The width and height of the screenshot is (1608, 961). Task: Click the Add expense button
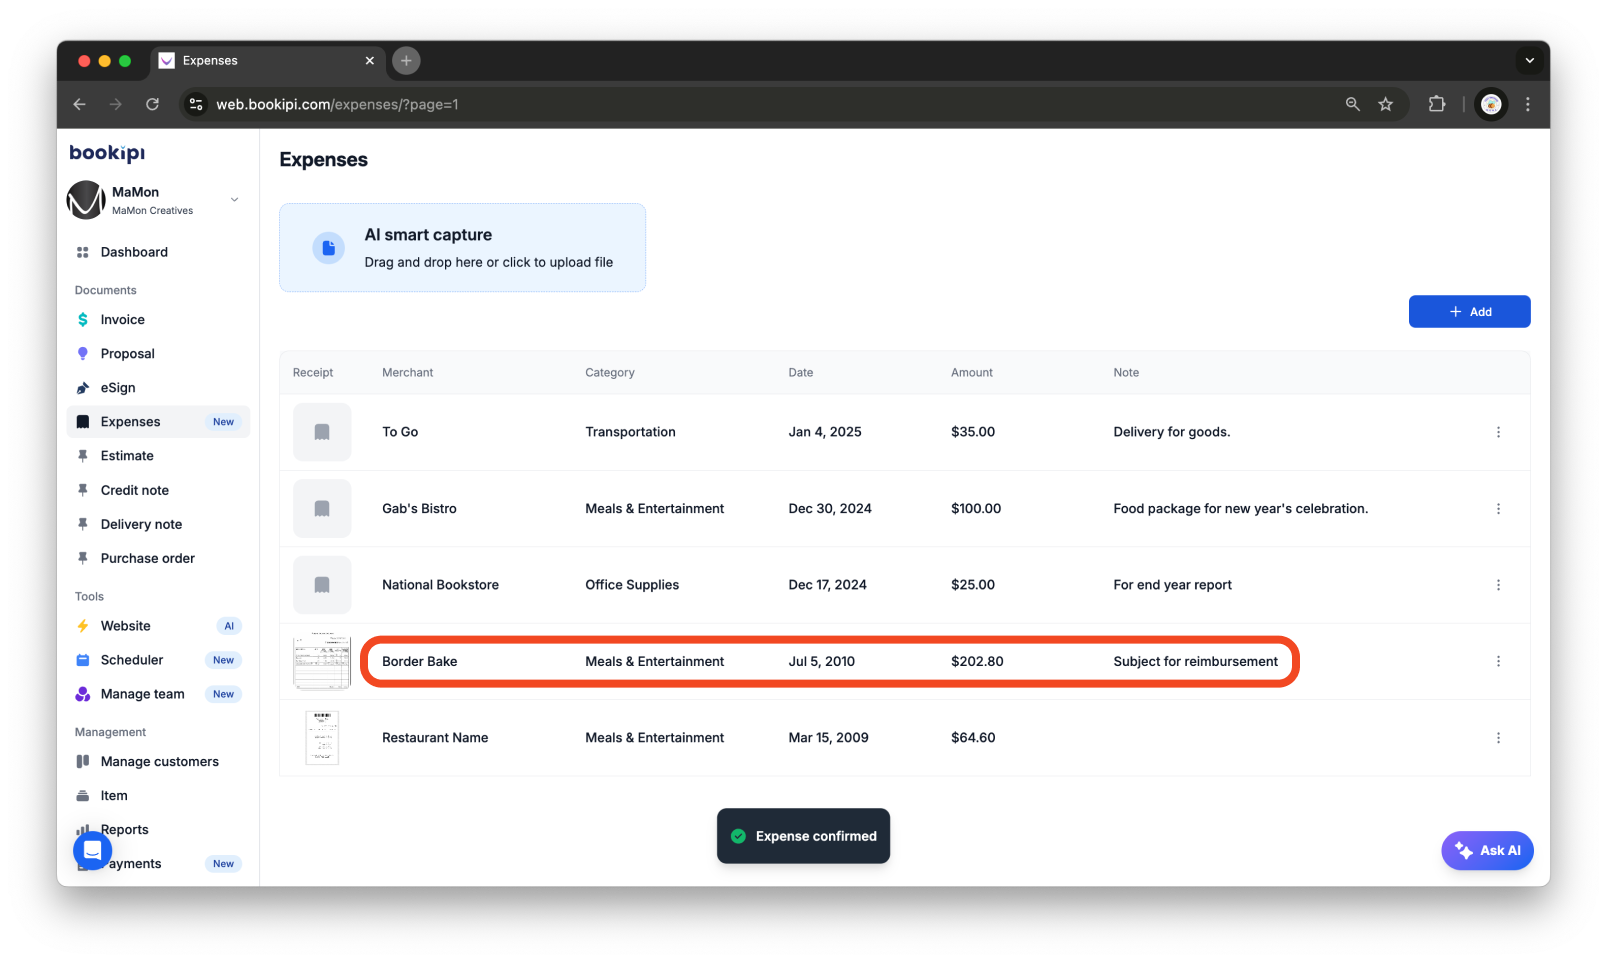click(x=1469, y=311)
